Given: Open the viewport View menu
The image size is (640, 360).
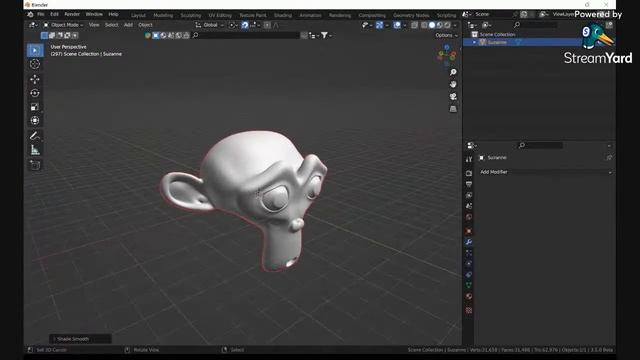Looking at the screenshot, I should pyautogui.click(x=94, y=25).
